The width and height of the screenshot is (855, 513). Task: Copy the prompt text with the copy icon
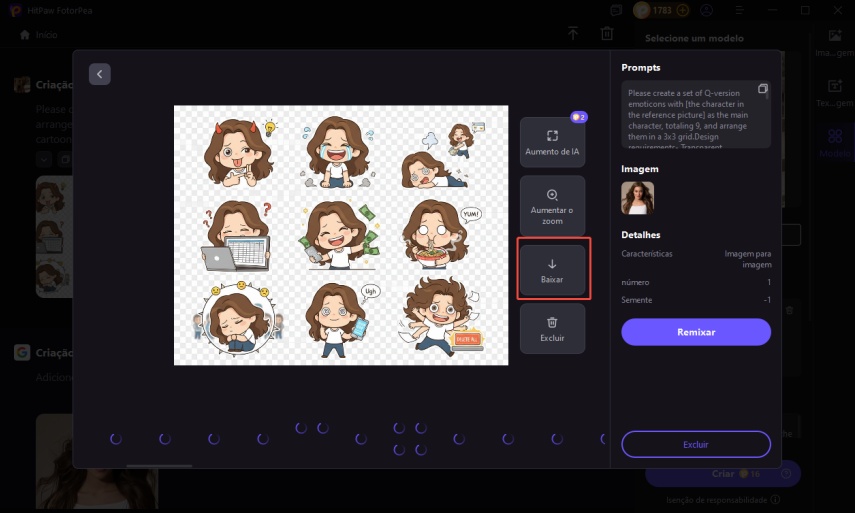763,89
